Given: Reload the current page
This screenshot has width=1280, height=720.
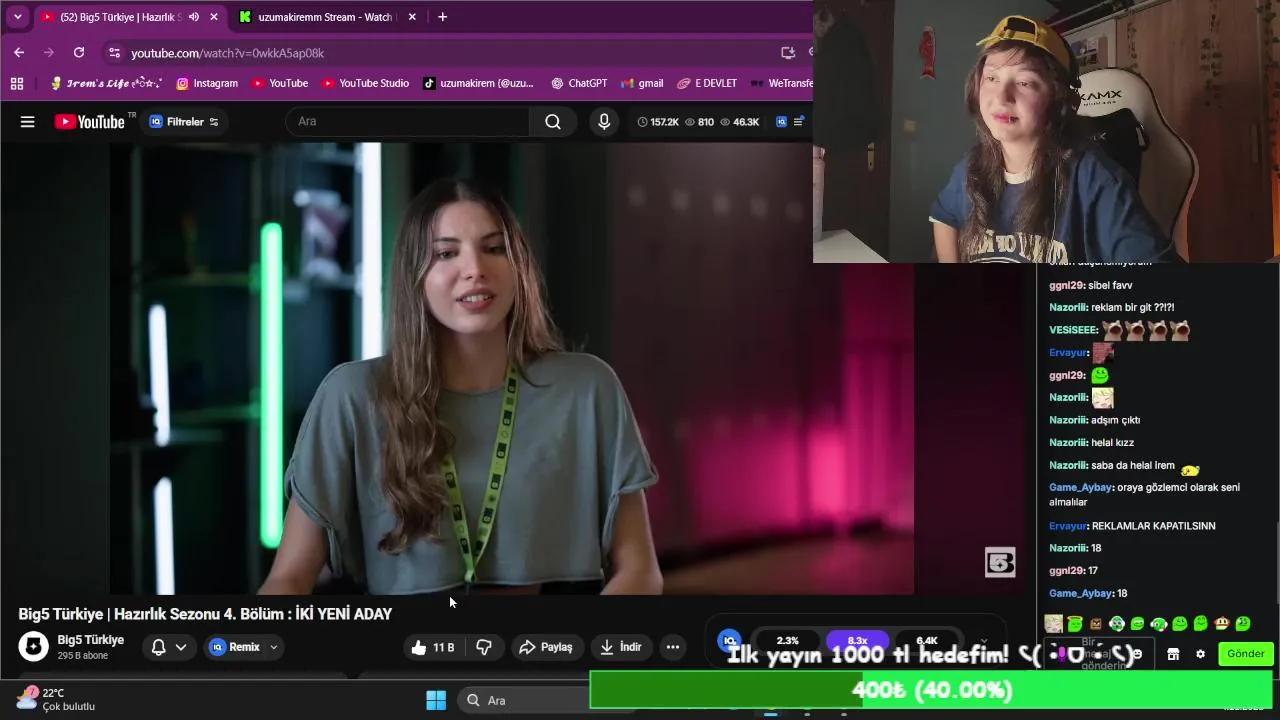Looking at the screenshot, I should (79, 52).
